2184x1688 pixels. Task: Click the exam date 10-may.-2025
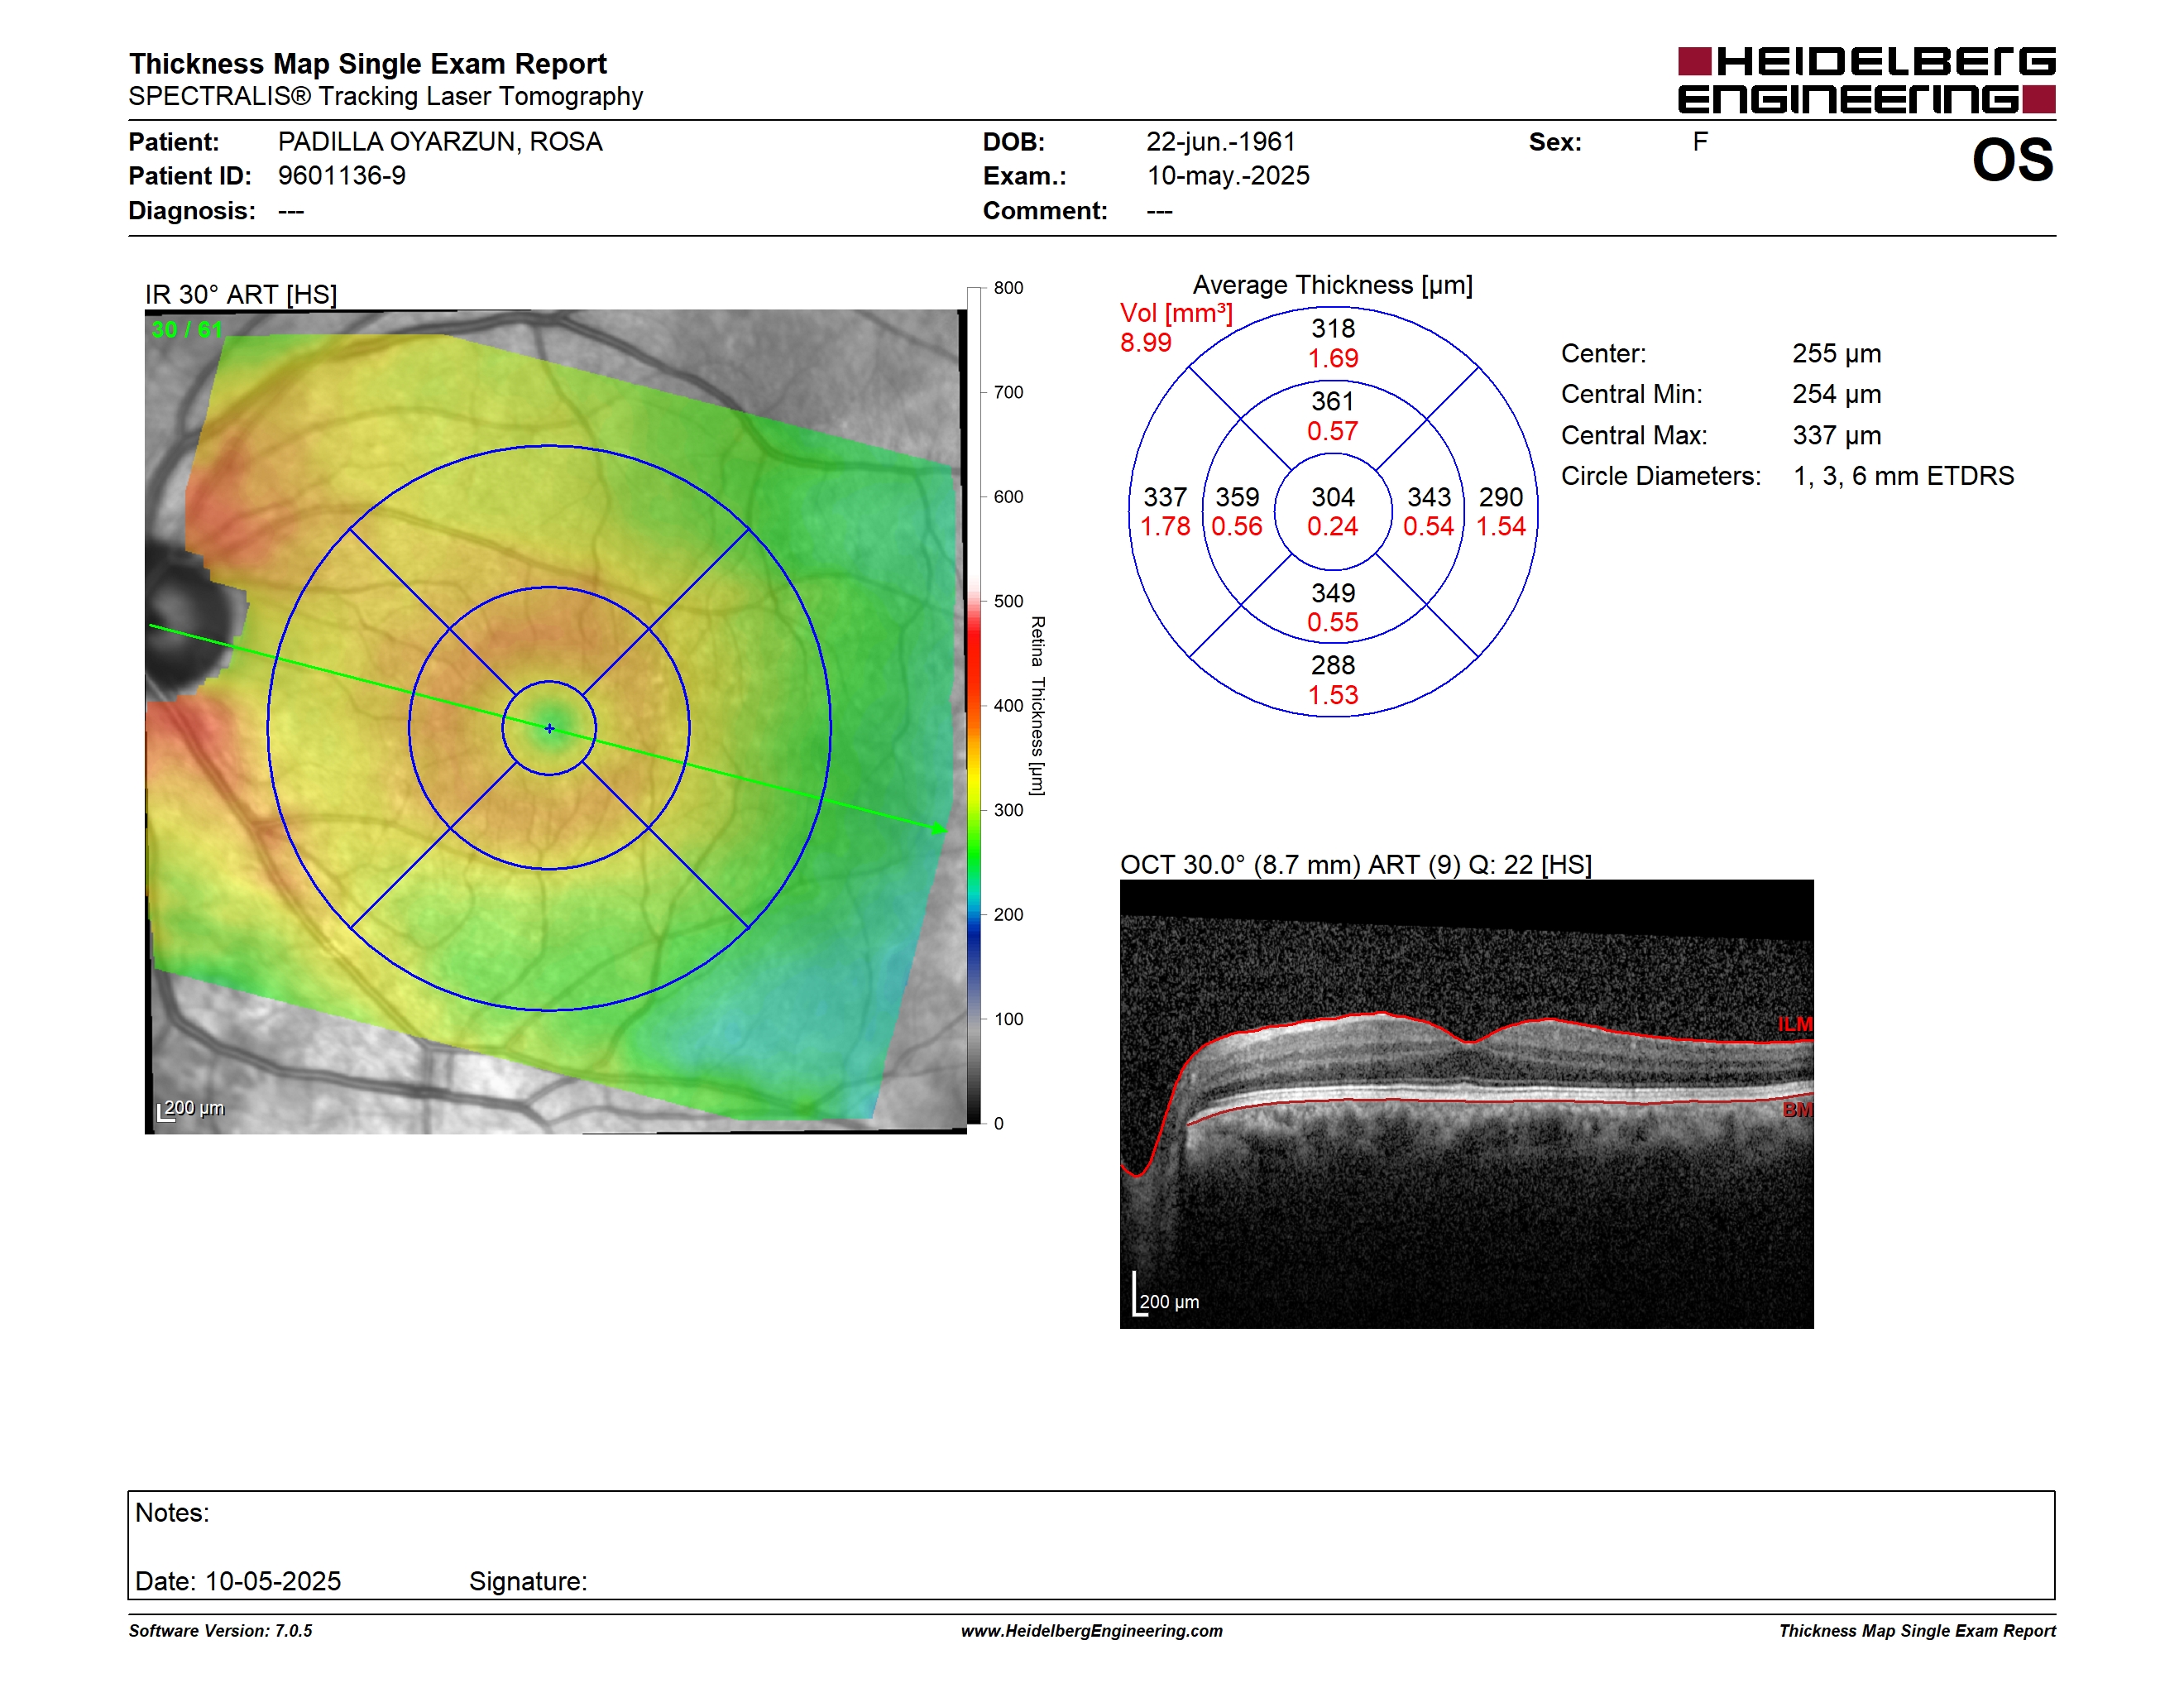point(1228,176)
